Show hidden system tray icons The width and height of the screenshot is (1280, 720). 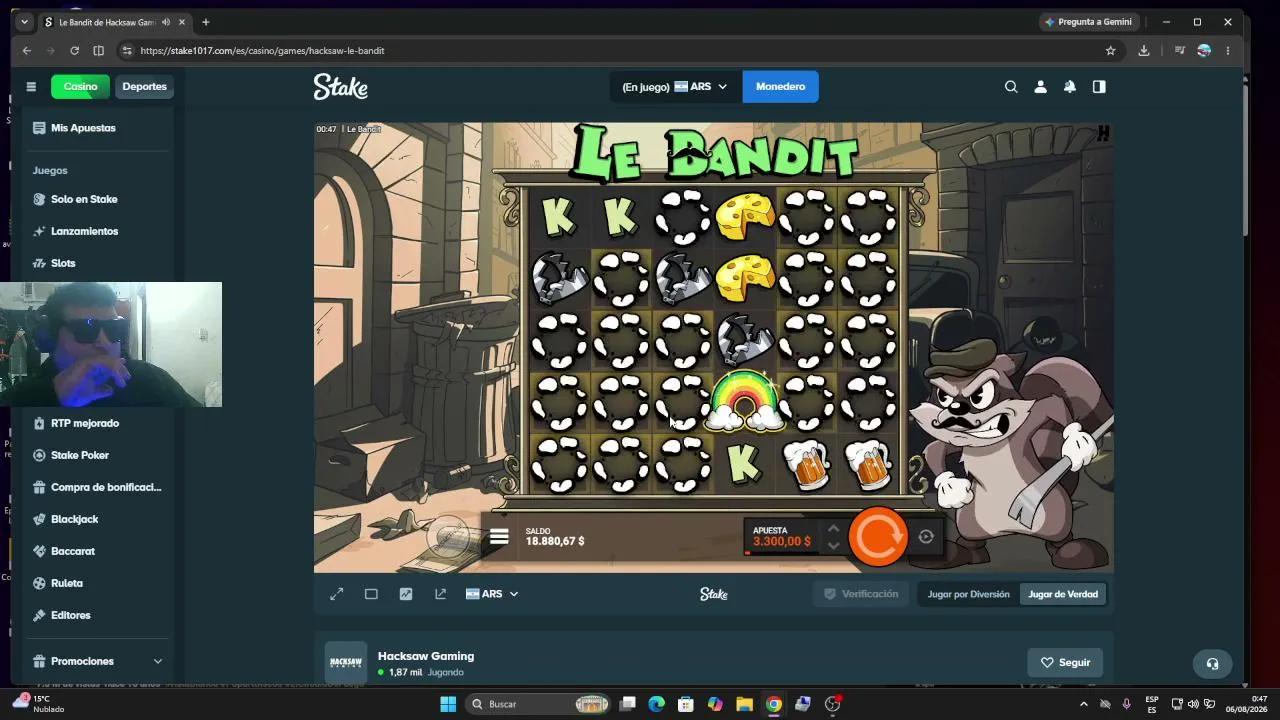(x=1083, y=704)
